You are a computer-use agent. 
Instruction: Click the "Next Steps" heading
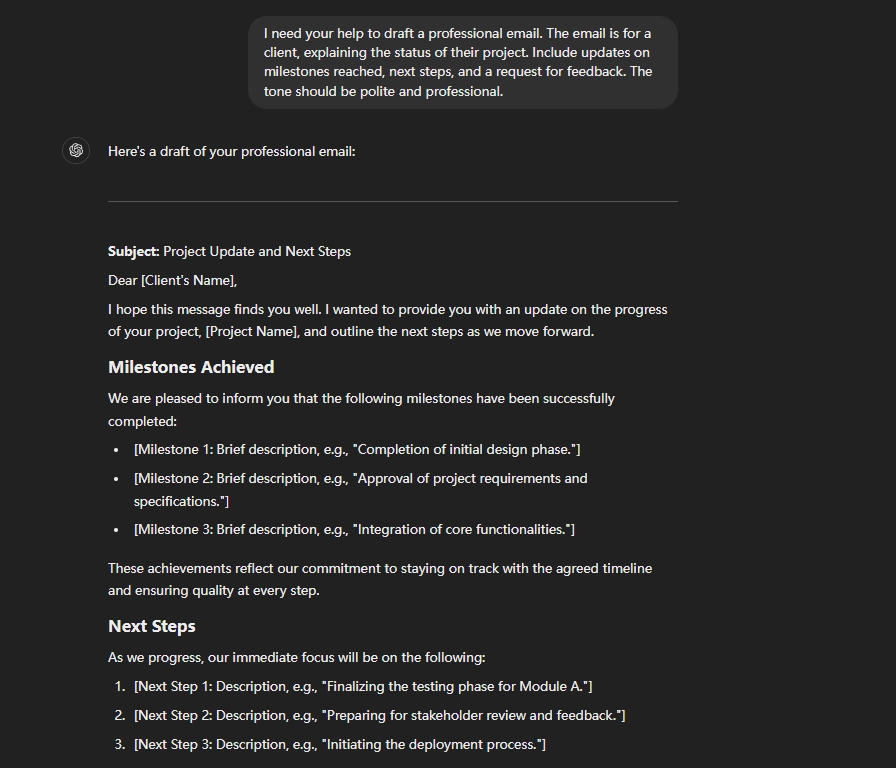(152, 626)
